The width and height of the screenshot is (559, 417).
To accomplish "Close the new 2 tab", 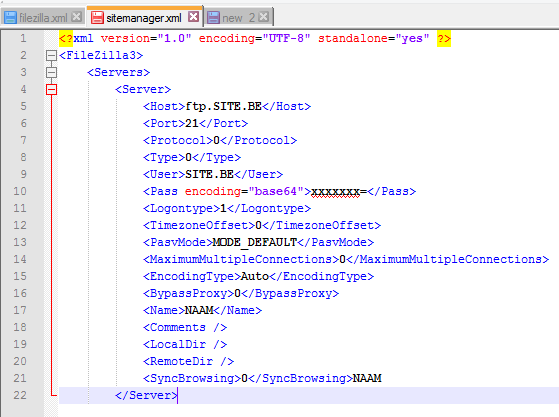I will coord(263,16).
